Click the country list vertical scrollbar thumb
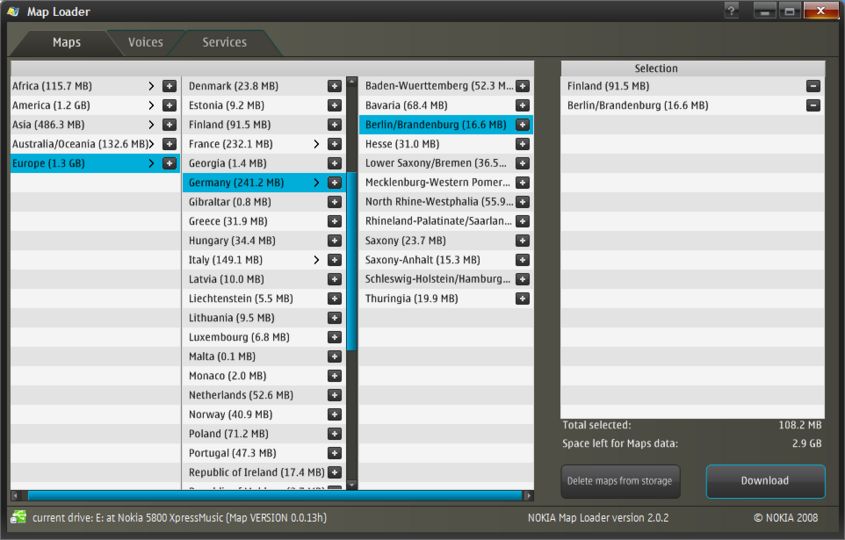Image resolution: width=845 pixels, height=540 pixels. click(x=352, y=261)
